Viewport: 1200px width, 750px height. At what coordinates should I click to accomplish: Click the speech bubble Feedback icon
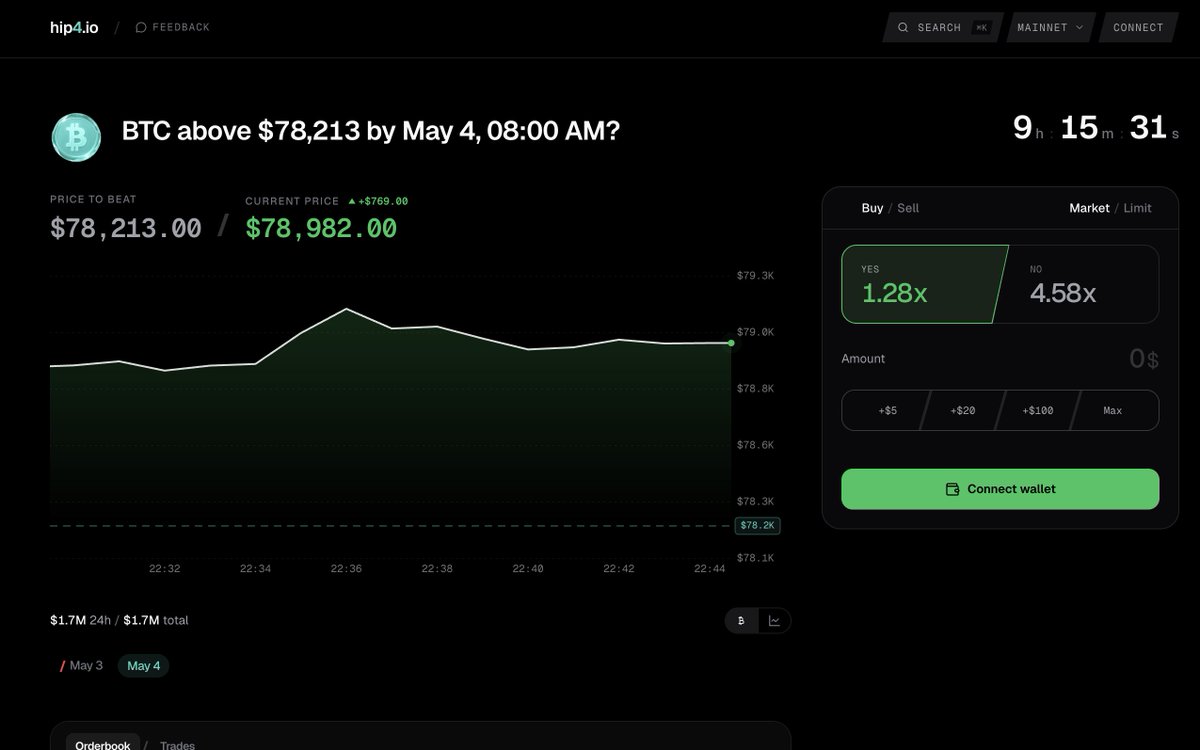[x=141, y=28]
